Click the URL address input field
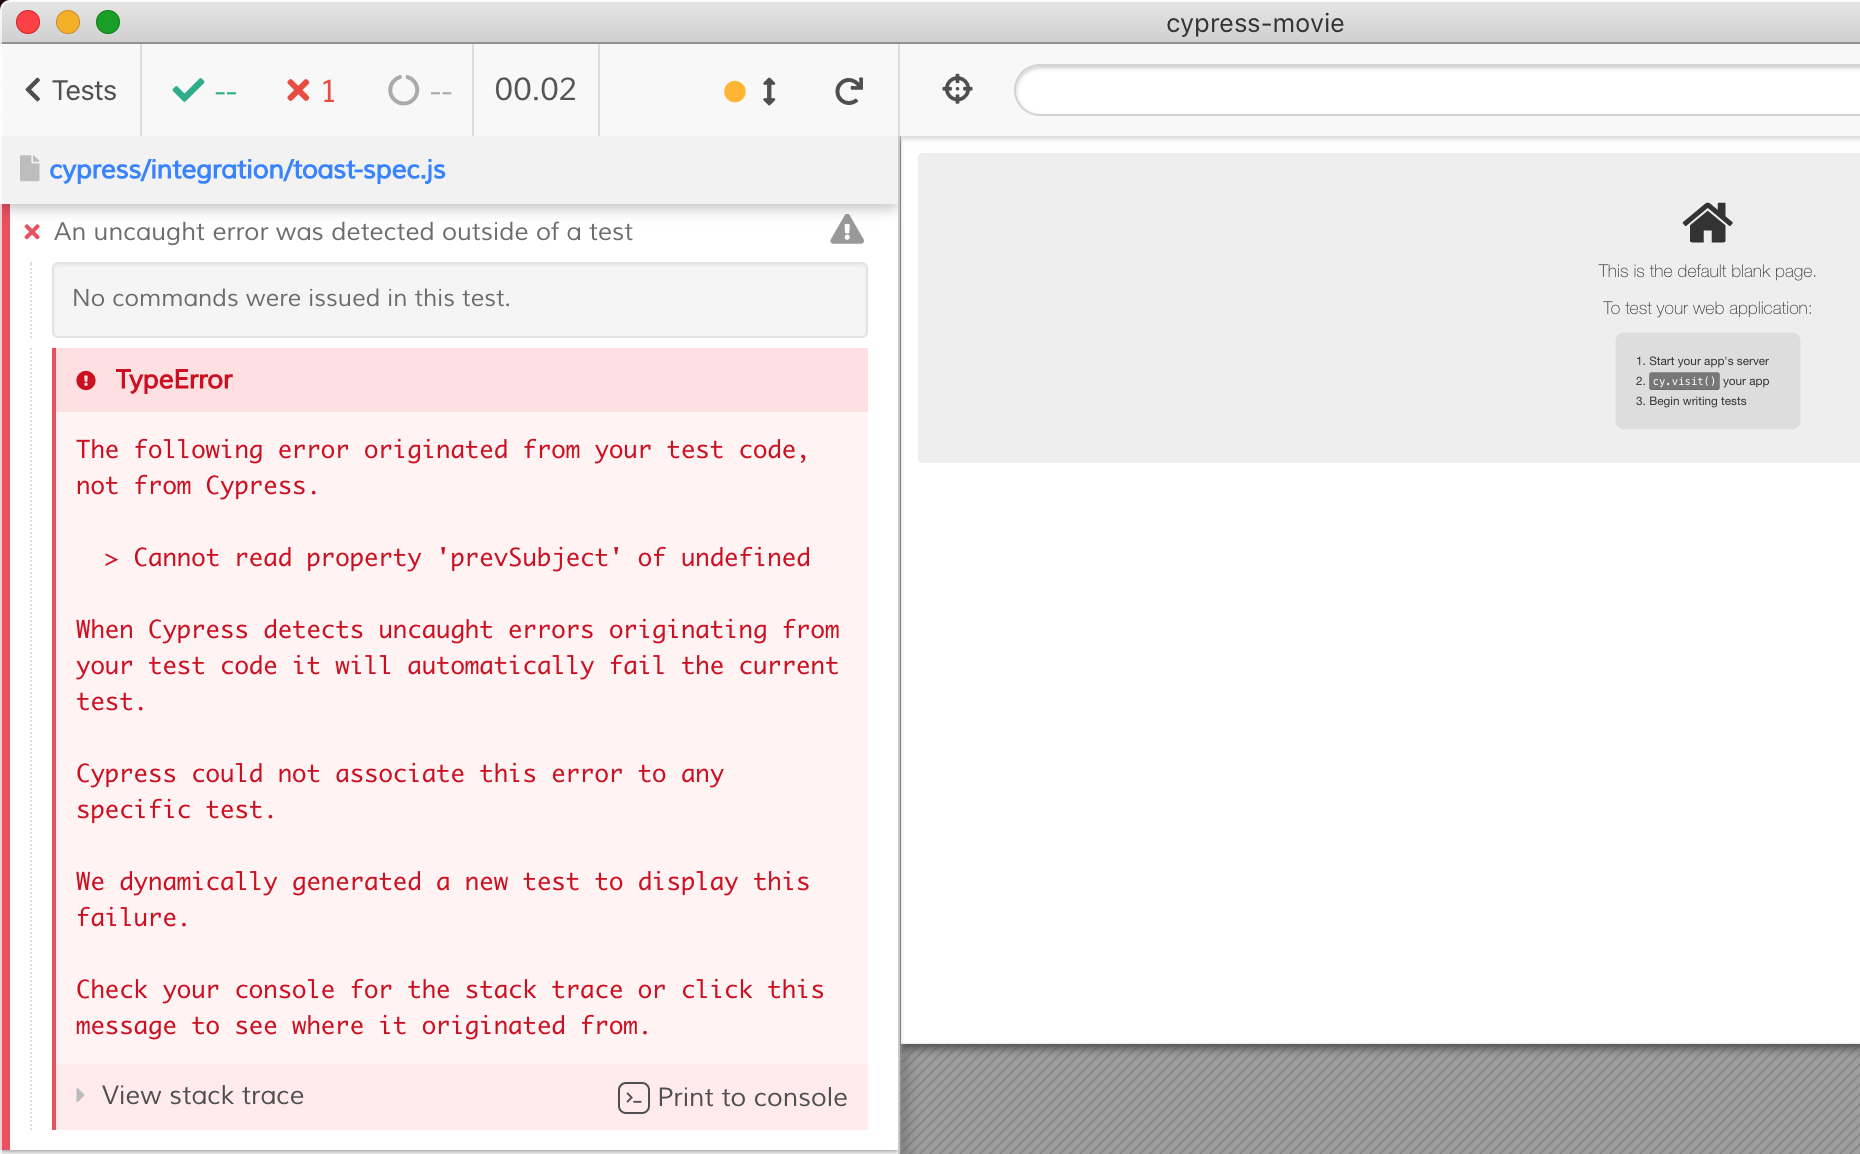Screen dimensions: 1860x1154 click(1437, 91)
